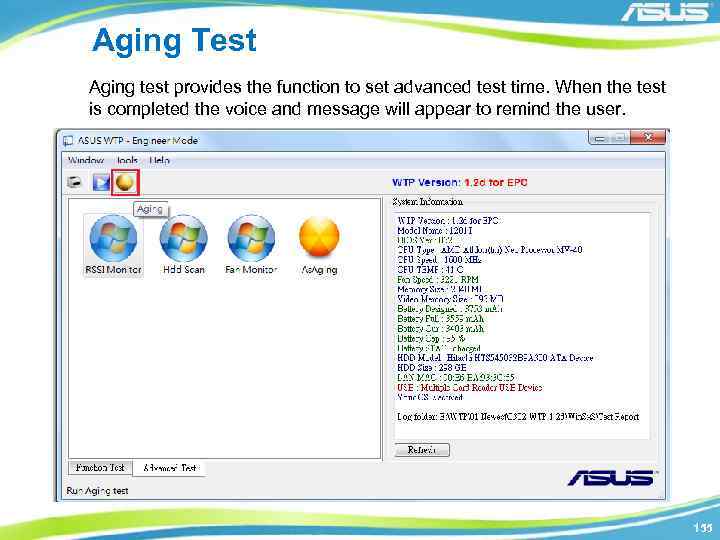Screen dimensions: 720x540
Task: Click the Refresh button
Action: pos(422,450)
